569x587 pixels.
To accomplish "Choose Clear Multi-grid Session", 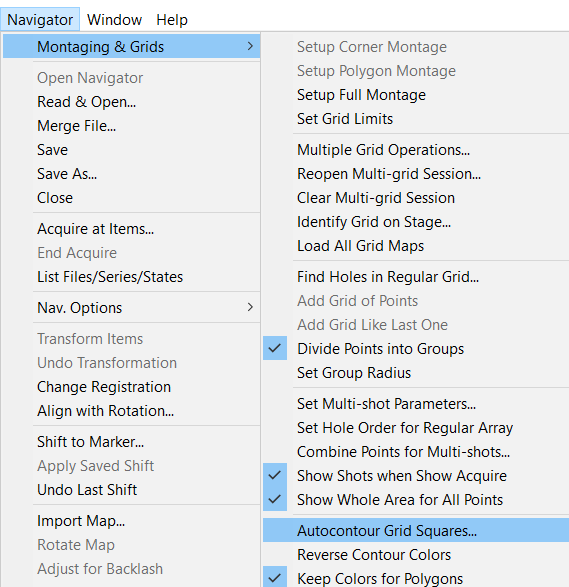I will pyautogui.click(x=416, y=198).
